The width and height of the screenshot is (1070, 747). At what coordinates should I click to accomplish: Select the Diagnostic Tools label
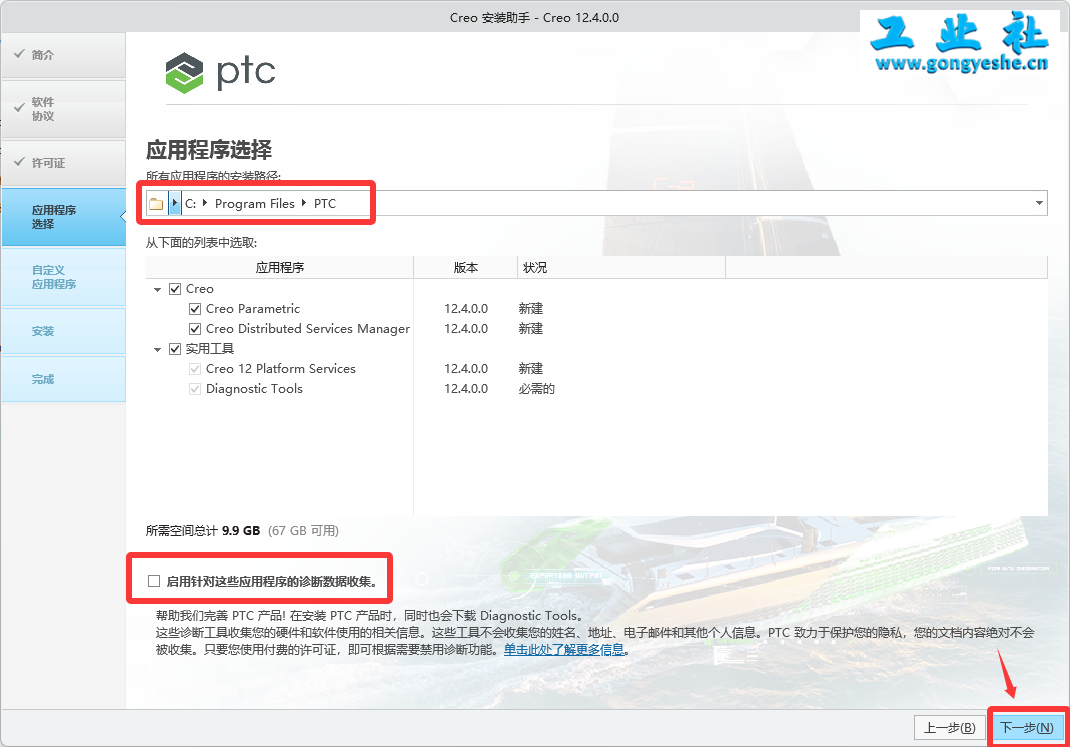coord(254,389)
